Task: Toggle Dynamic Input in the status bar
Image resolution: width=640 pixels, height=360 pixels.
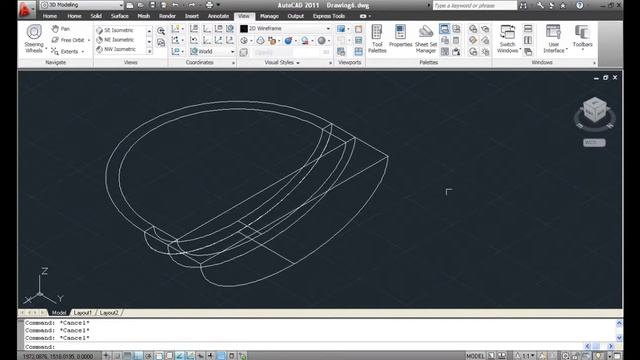Action: click(x=200, y=356)
